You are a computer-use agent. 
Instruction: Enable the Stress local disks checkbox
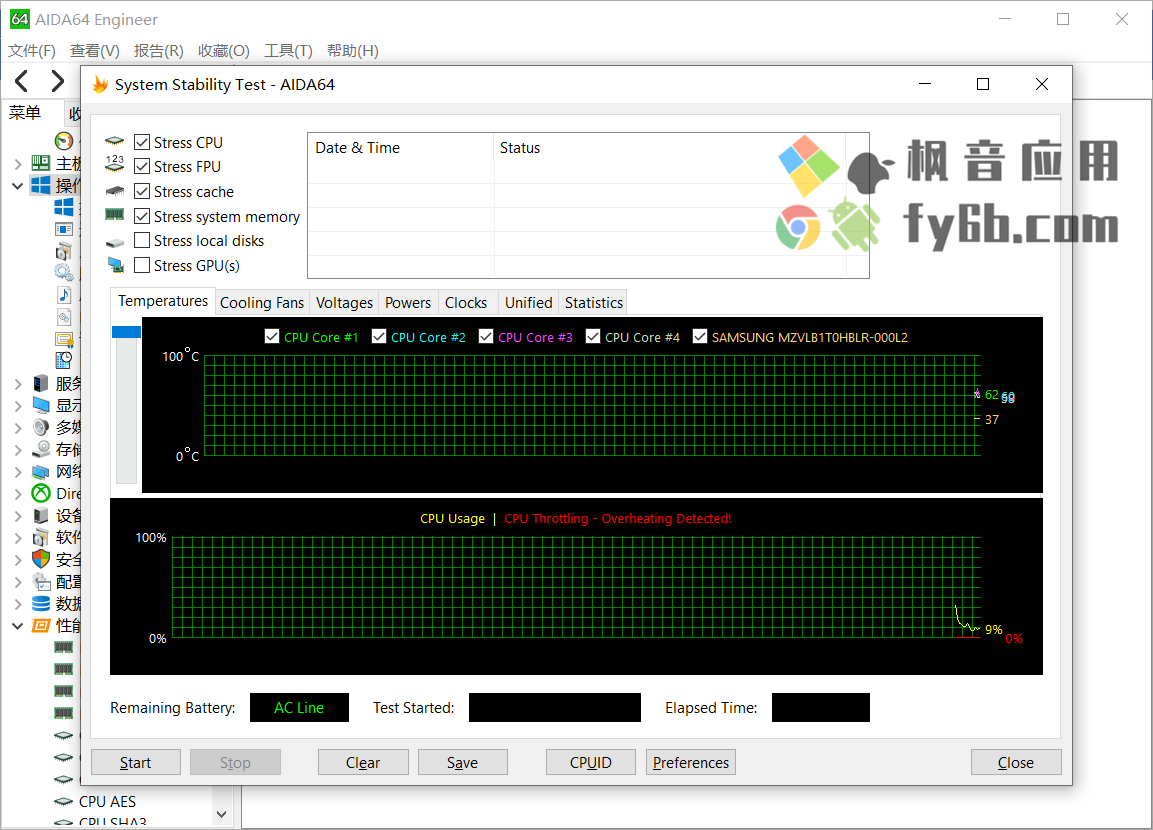[x=142, y=240]
